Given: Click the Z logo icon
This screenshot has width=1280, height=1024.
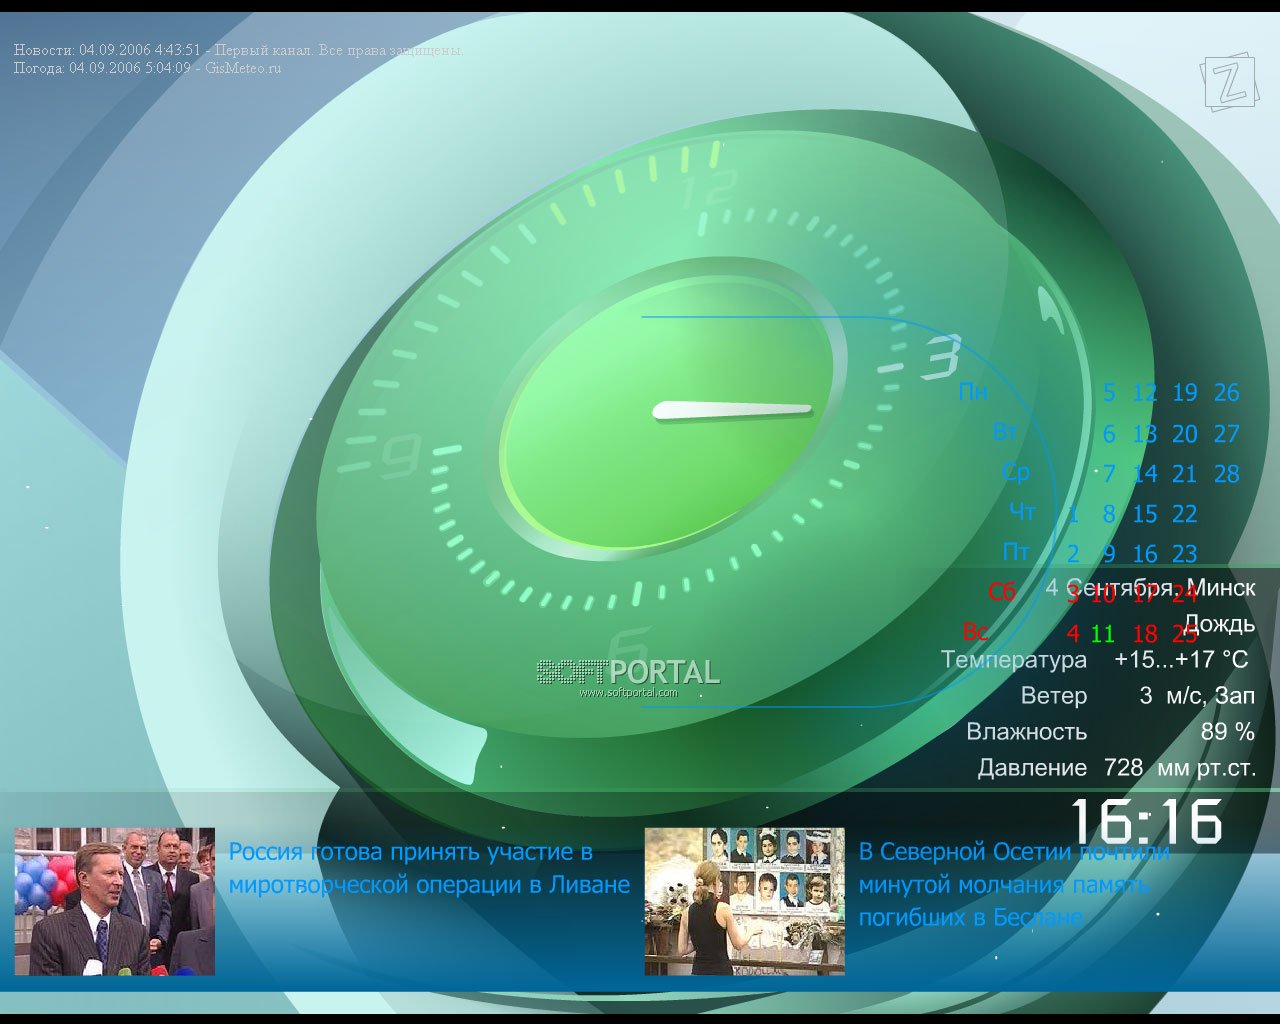Looking at the screenshot, I should click(x=1228, y=81).
